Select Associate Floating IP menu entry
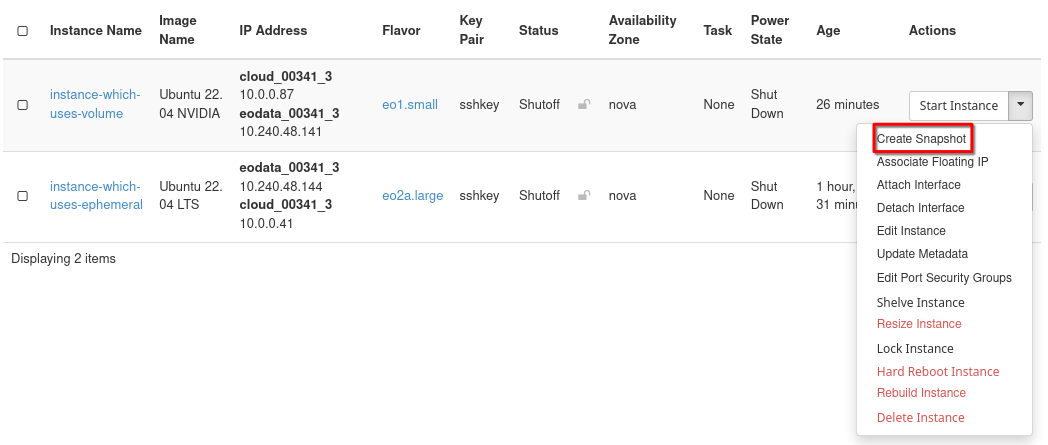1048x445 pixels. click(x=932, y=162)
